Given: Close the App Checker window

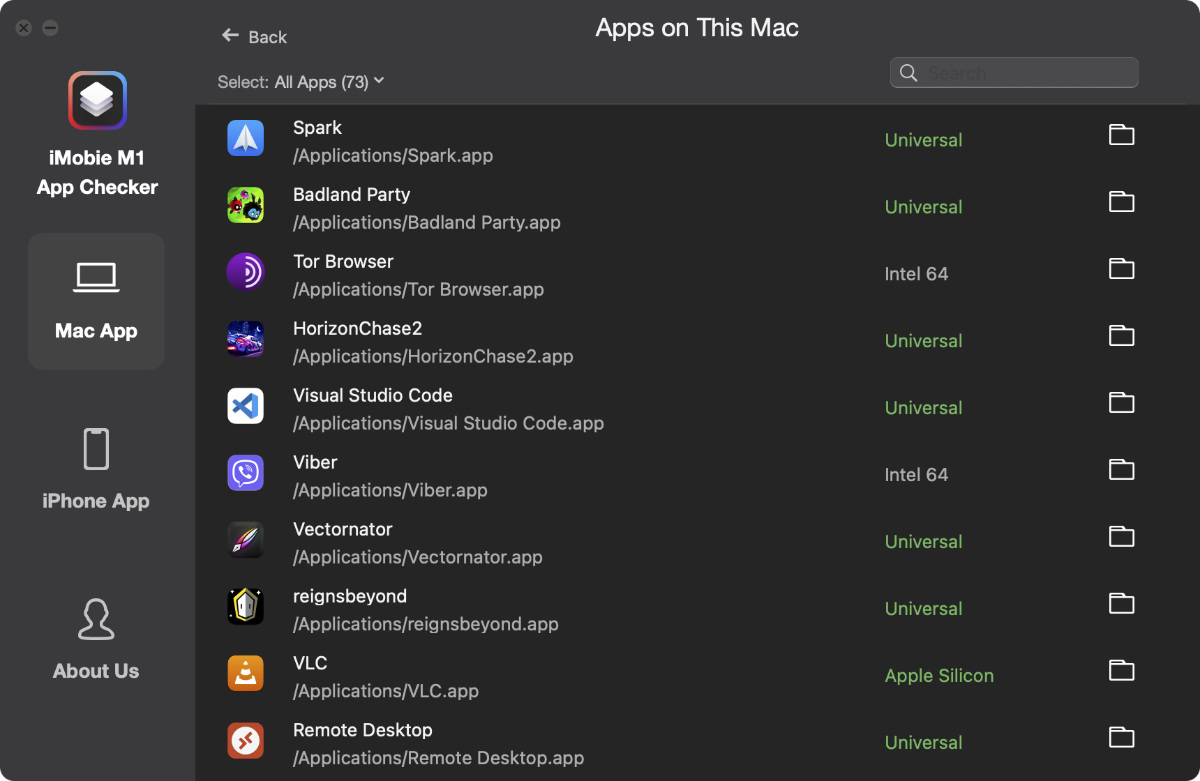Looking at the screenshot, I should 24,28.
